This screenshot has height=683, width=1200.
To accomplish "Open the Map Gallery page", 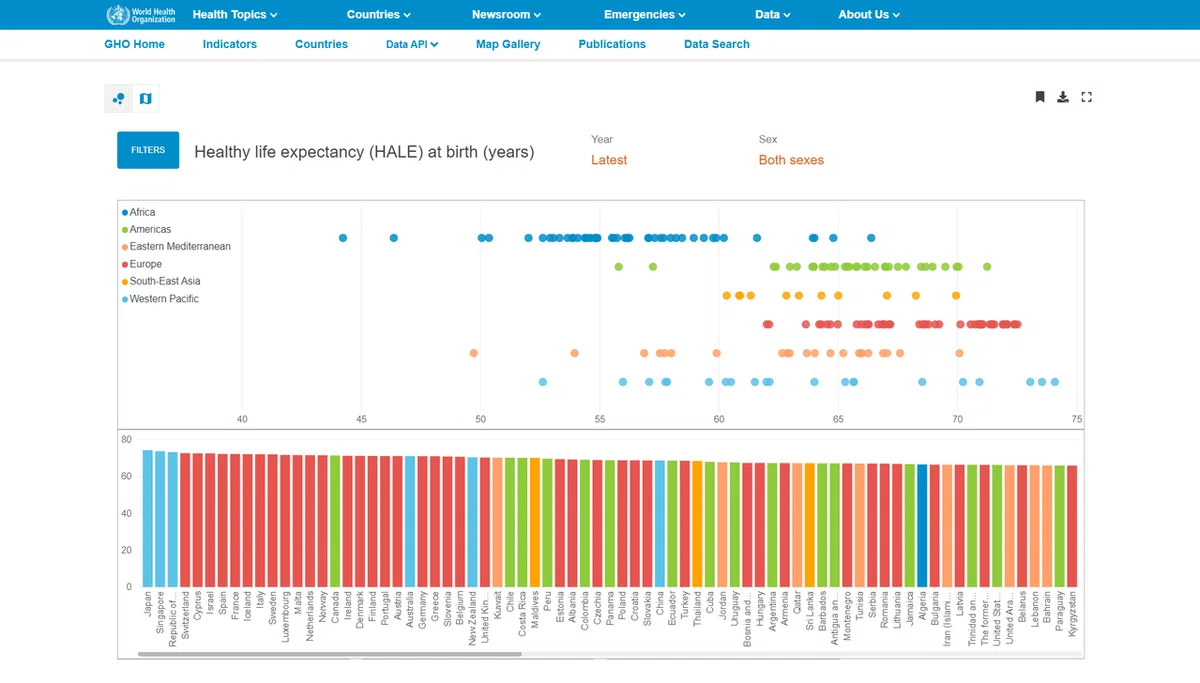I will tap(508, 44).
